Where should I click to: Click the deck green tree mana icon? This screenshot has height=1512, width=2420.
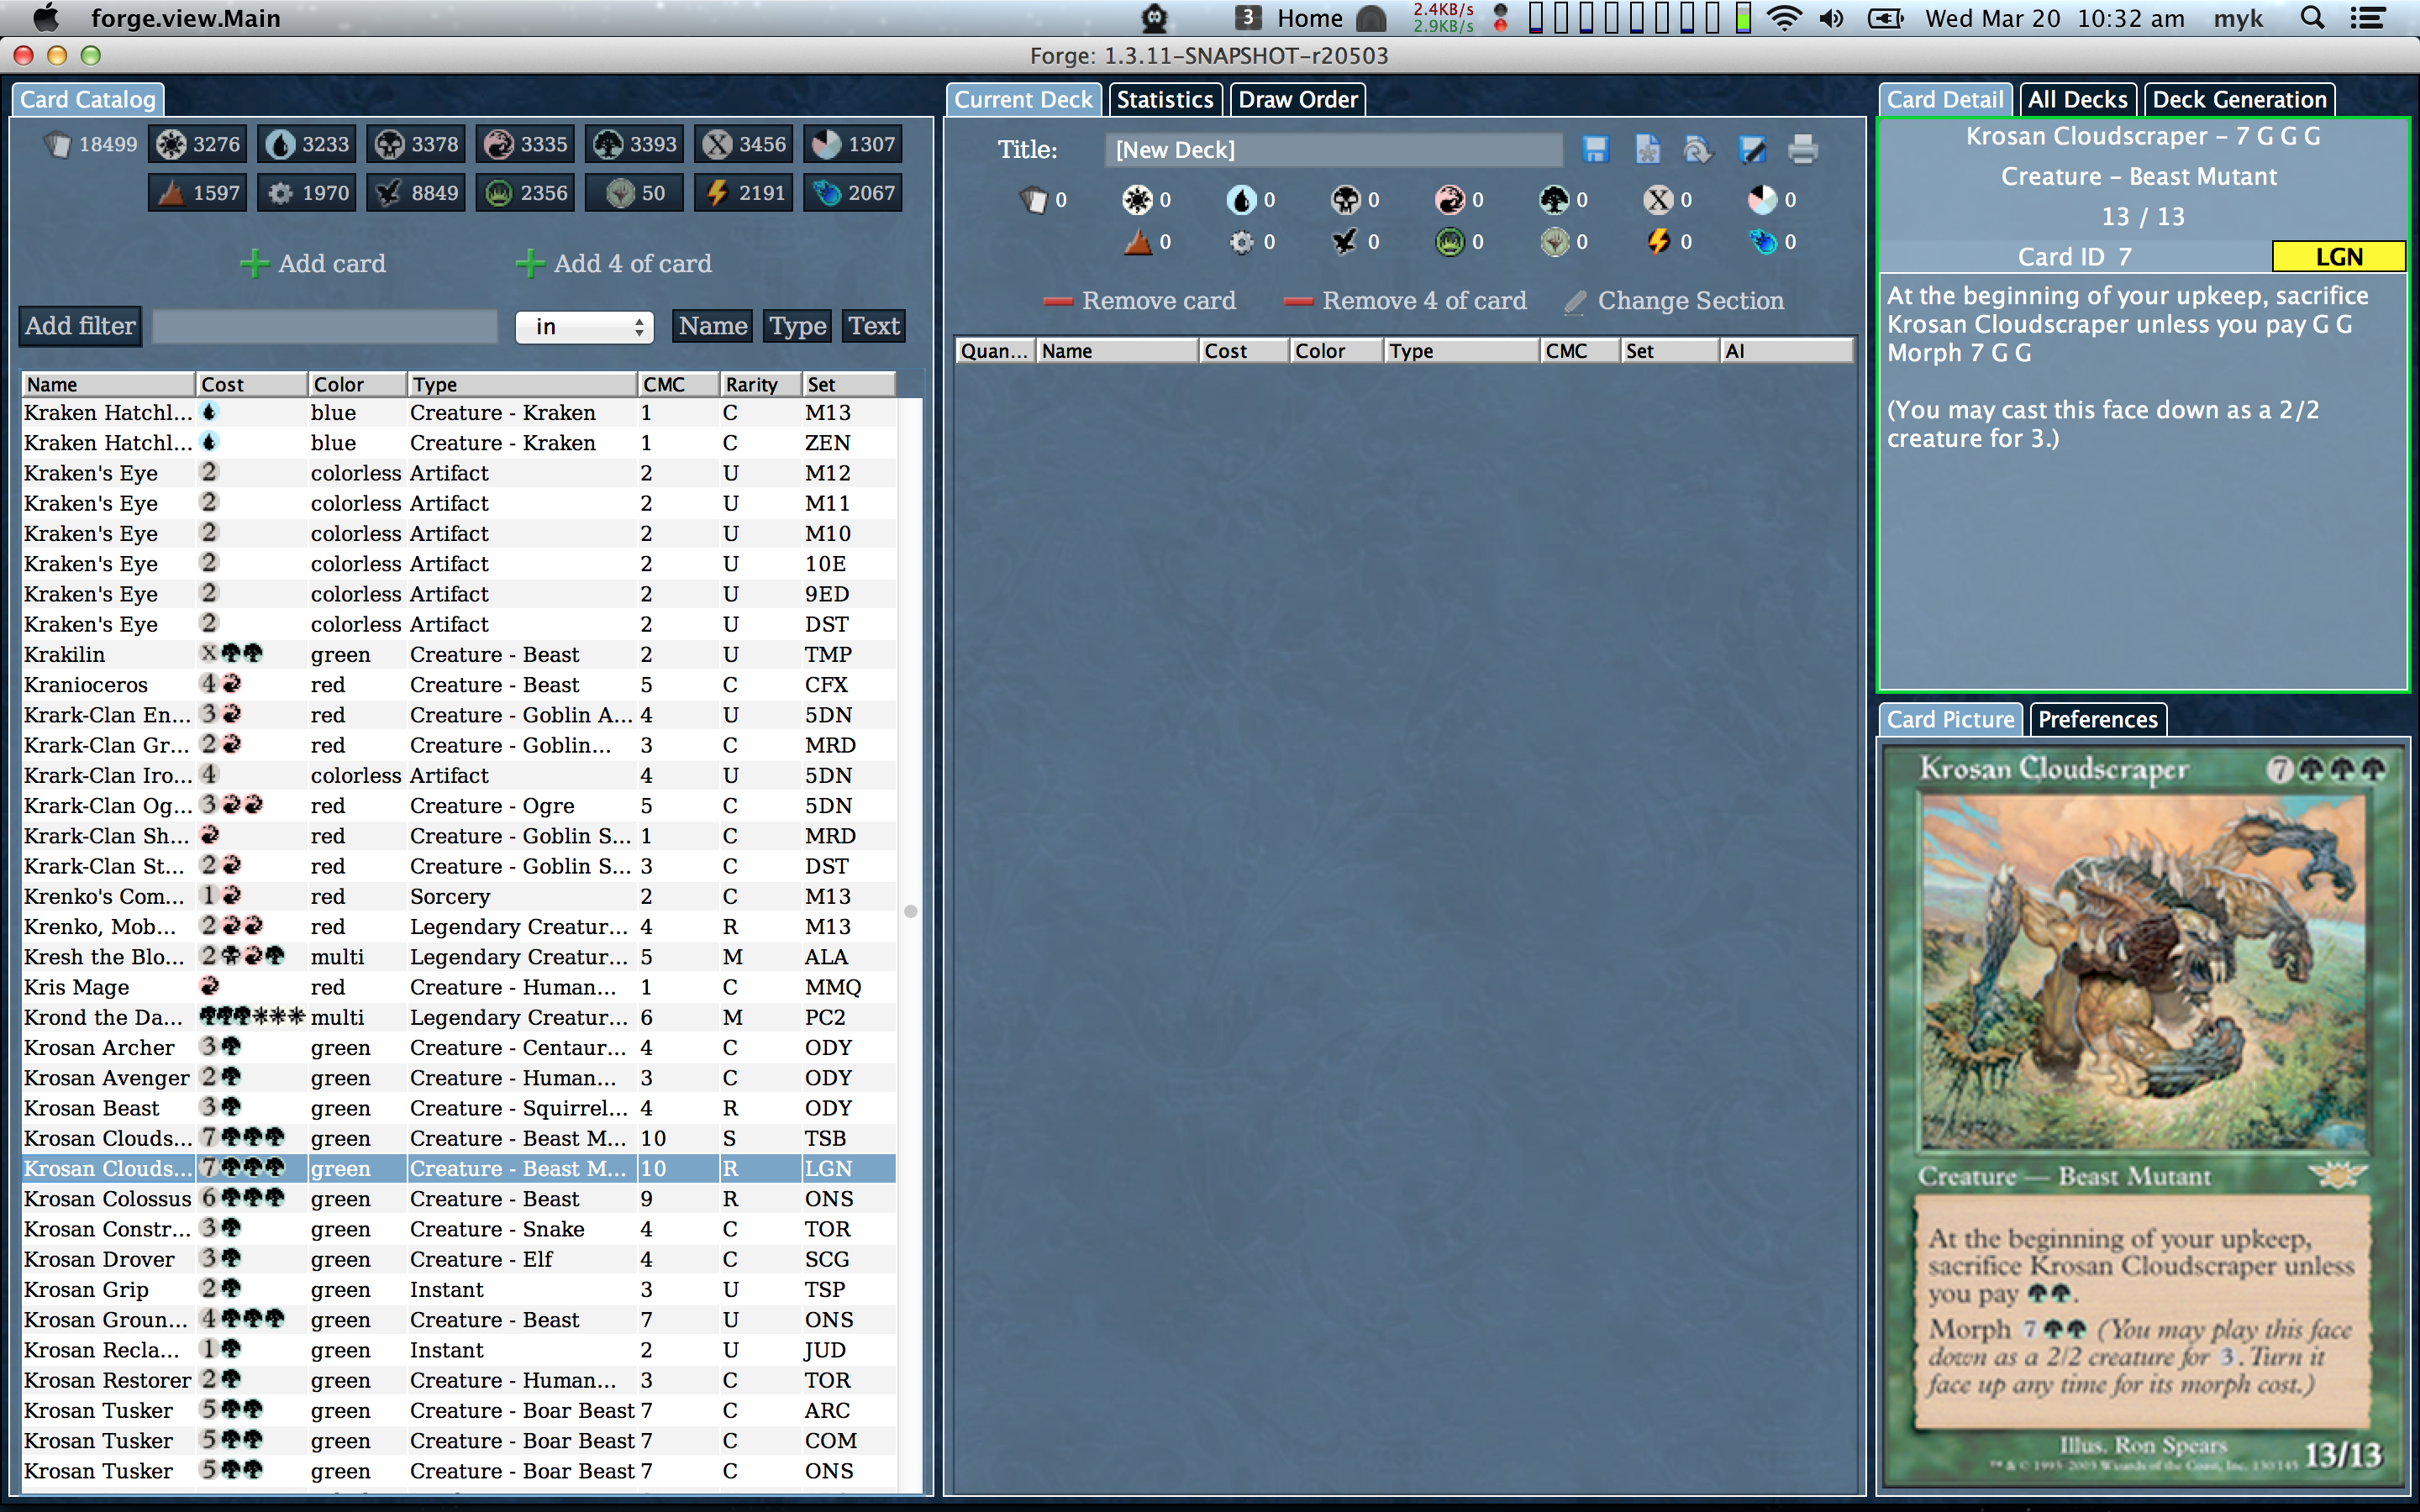[1553, 200]
